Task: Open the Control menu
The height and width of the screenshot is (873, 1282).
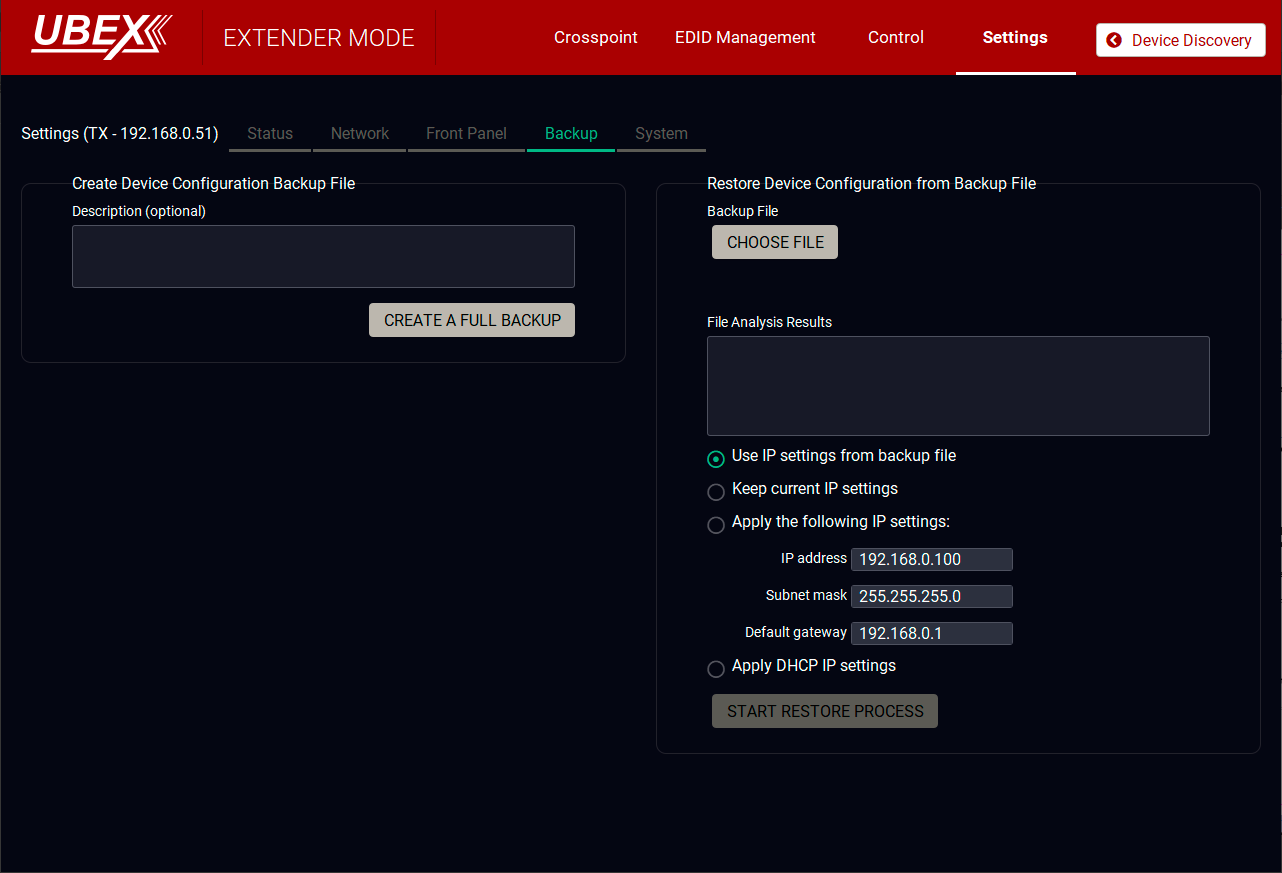Action: pos(895,38)
